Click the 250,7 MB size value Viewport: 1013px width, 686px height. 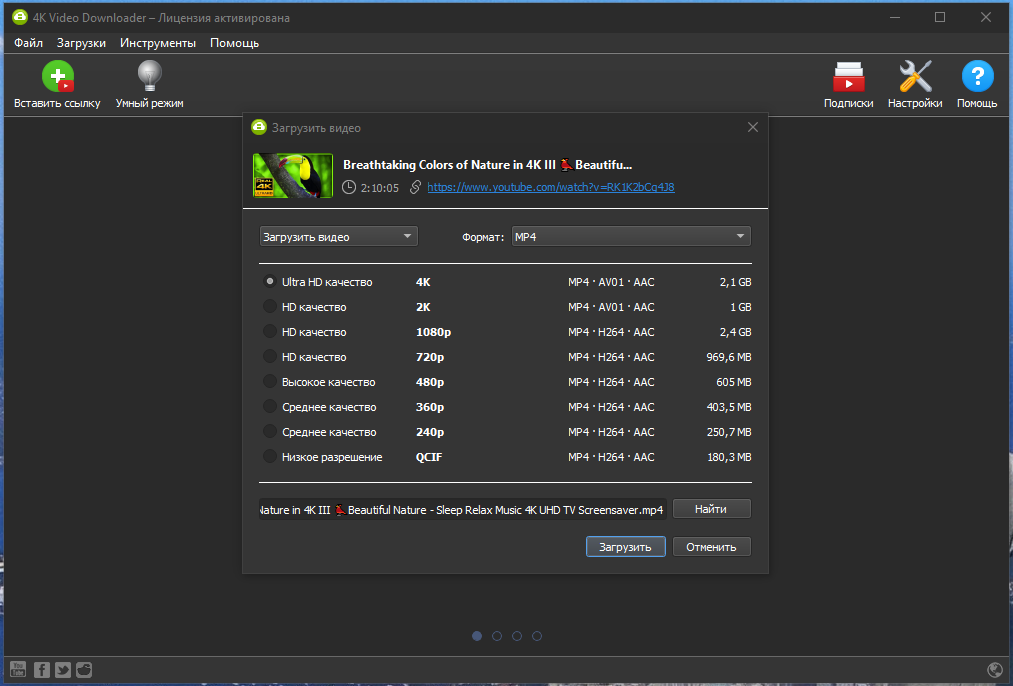729,432
